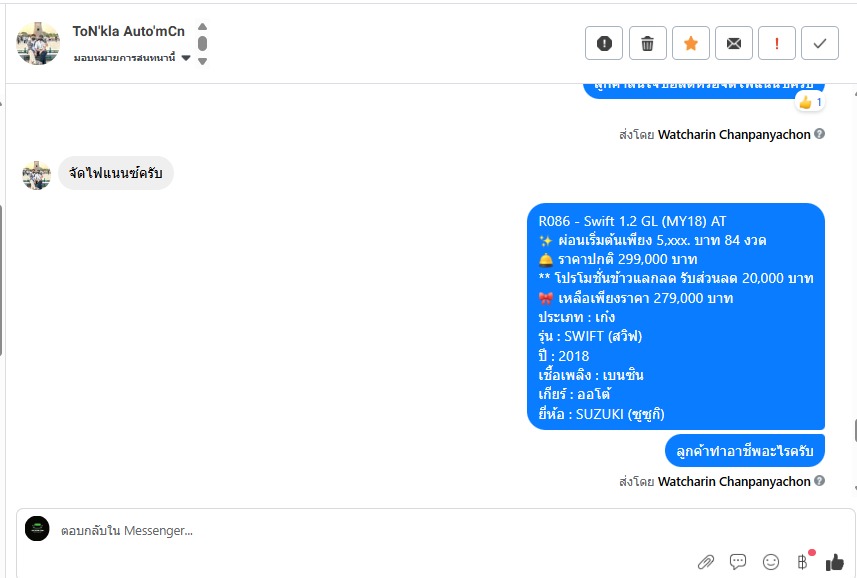Delete conversation using the trash icon
857x578 pixels.
click(647, 43)
